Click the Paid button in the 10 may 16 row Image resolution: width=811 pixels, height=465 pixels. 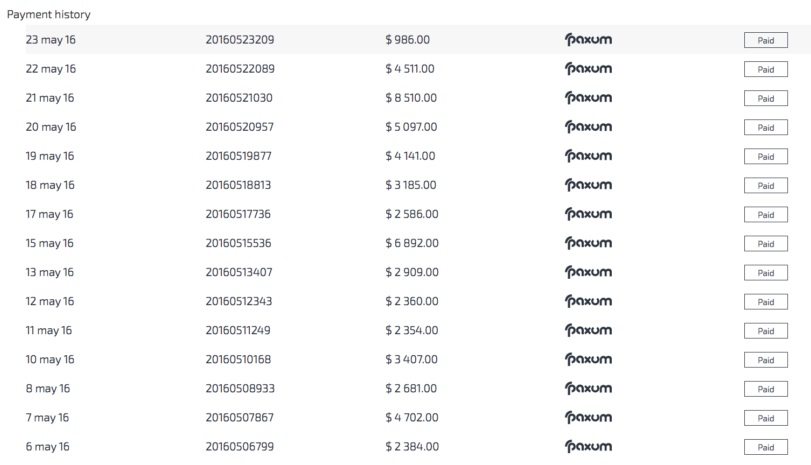point(765,360)
